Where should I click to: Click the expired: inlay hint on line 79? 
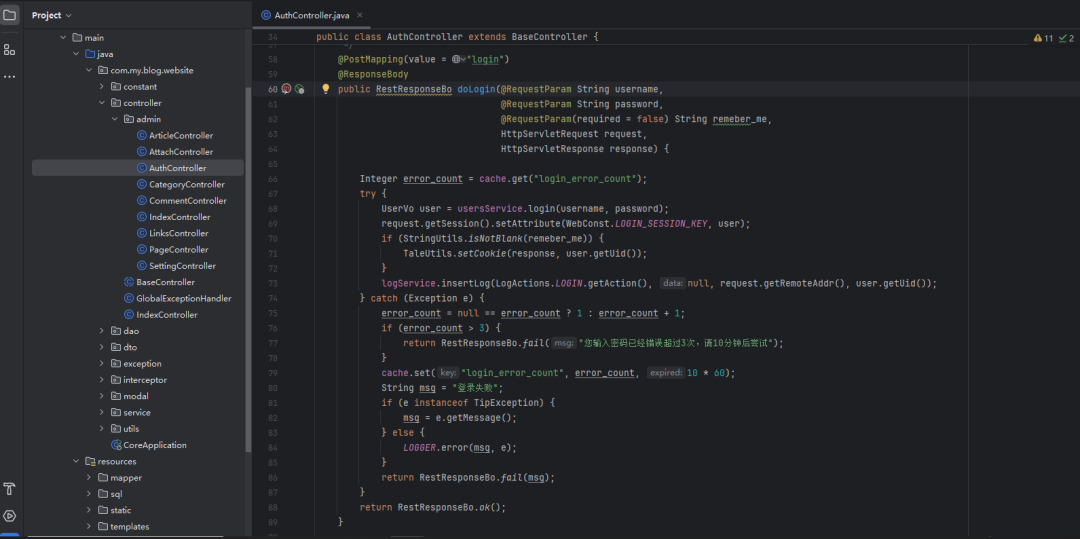665,373
